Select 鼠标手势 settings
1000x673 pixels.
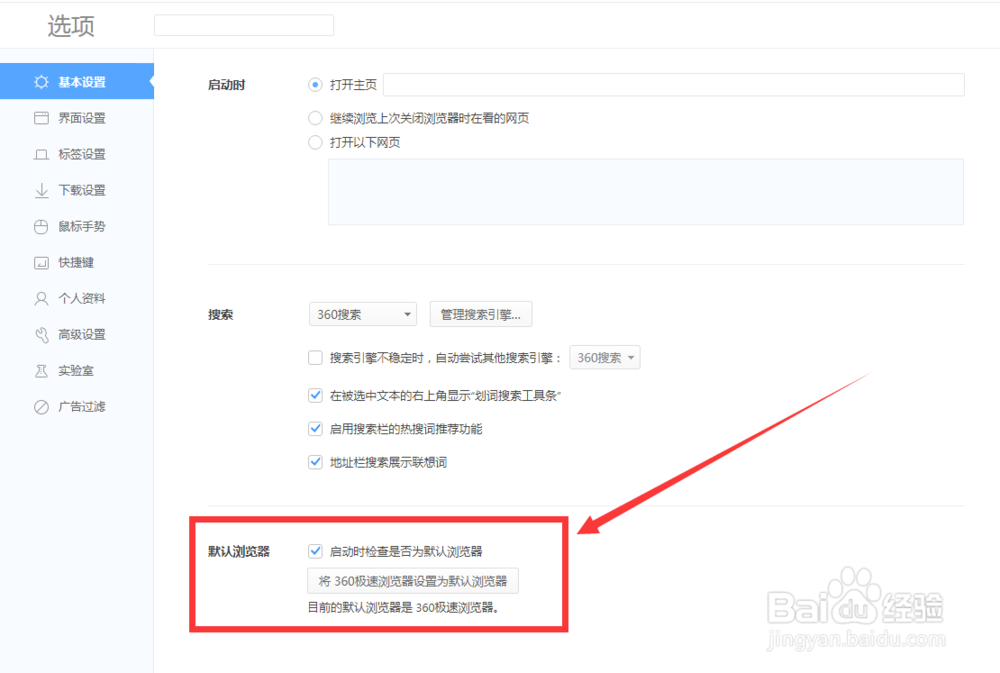click(77, 226)
